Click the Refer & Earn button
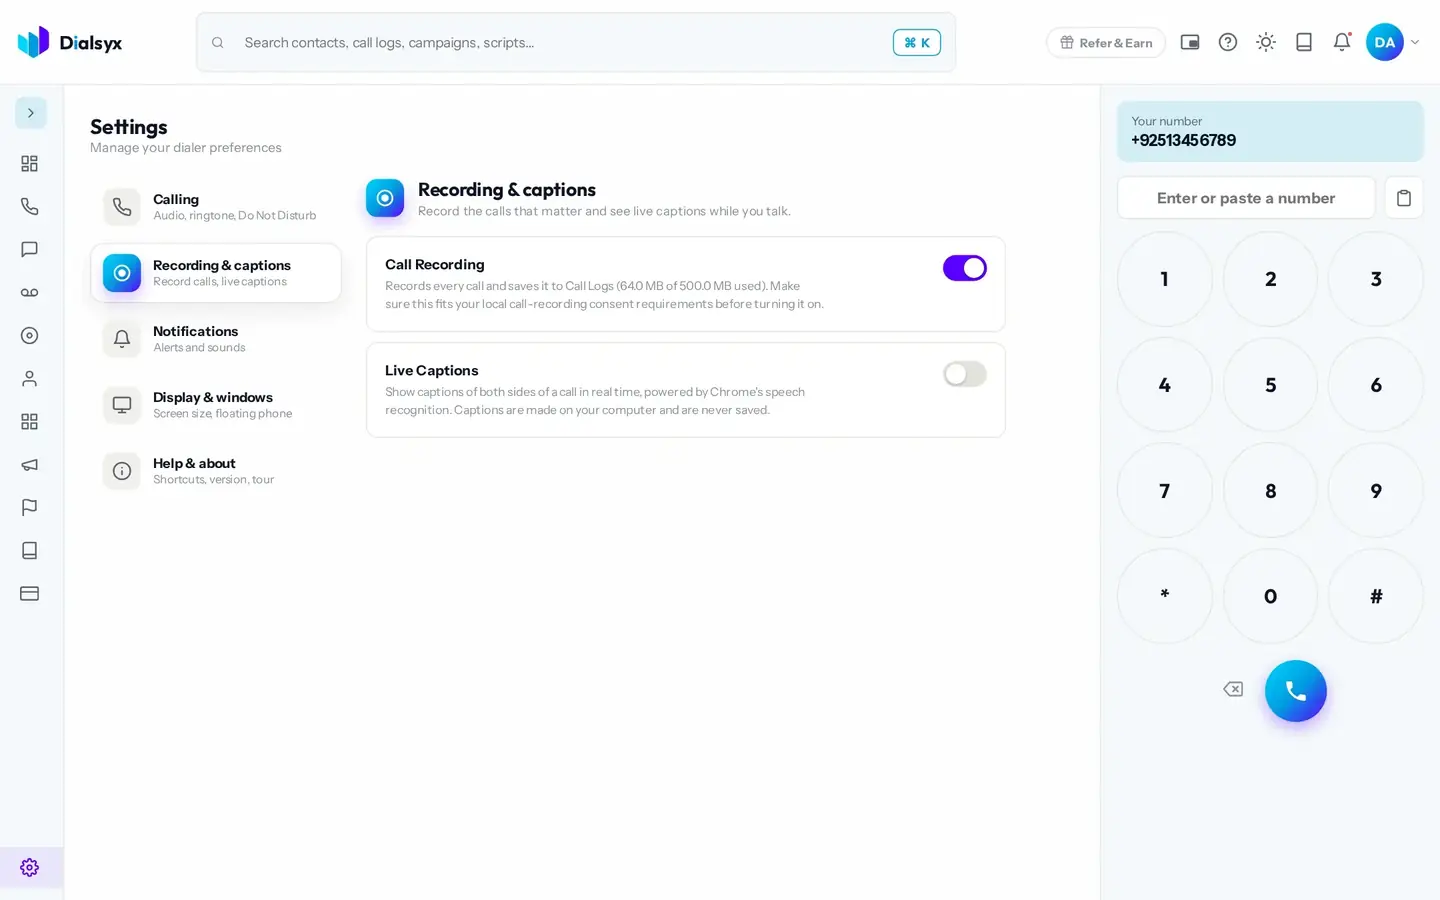This screenshot has height=900, width=1440. [1106, 42]
